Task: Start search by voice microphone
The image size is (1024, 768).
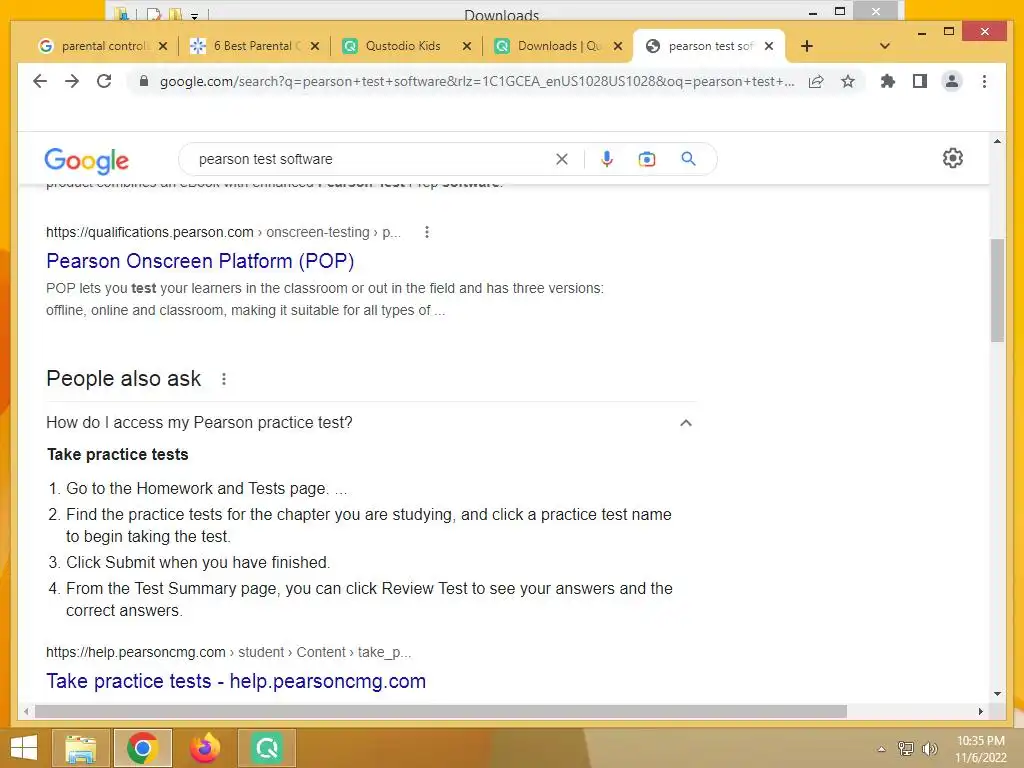Action: [607, 159]
